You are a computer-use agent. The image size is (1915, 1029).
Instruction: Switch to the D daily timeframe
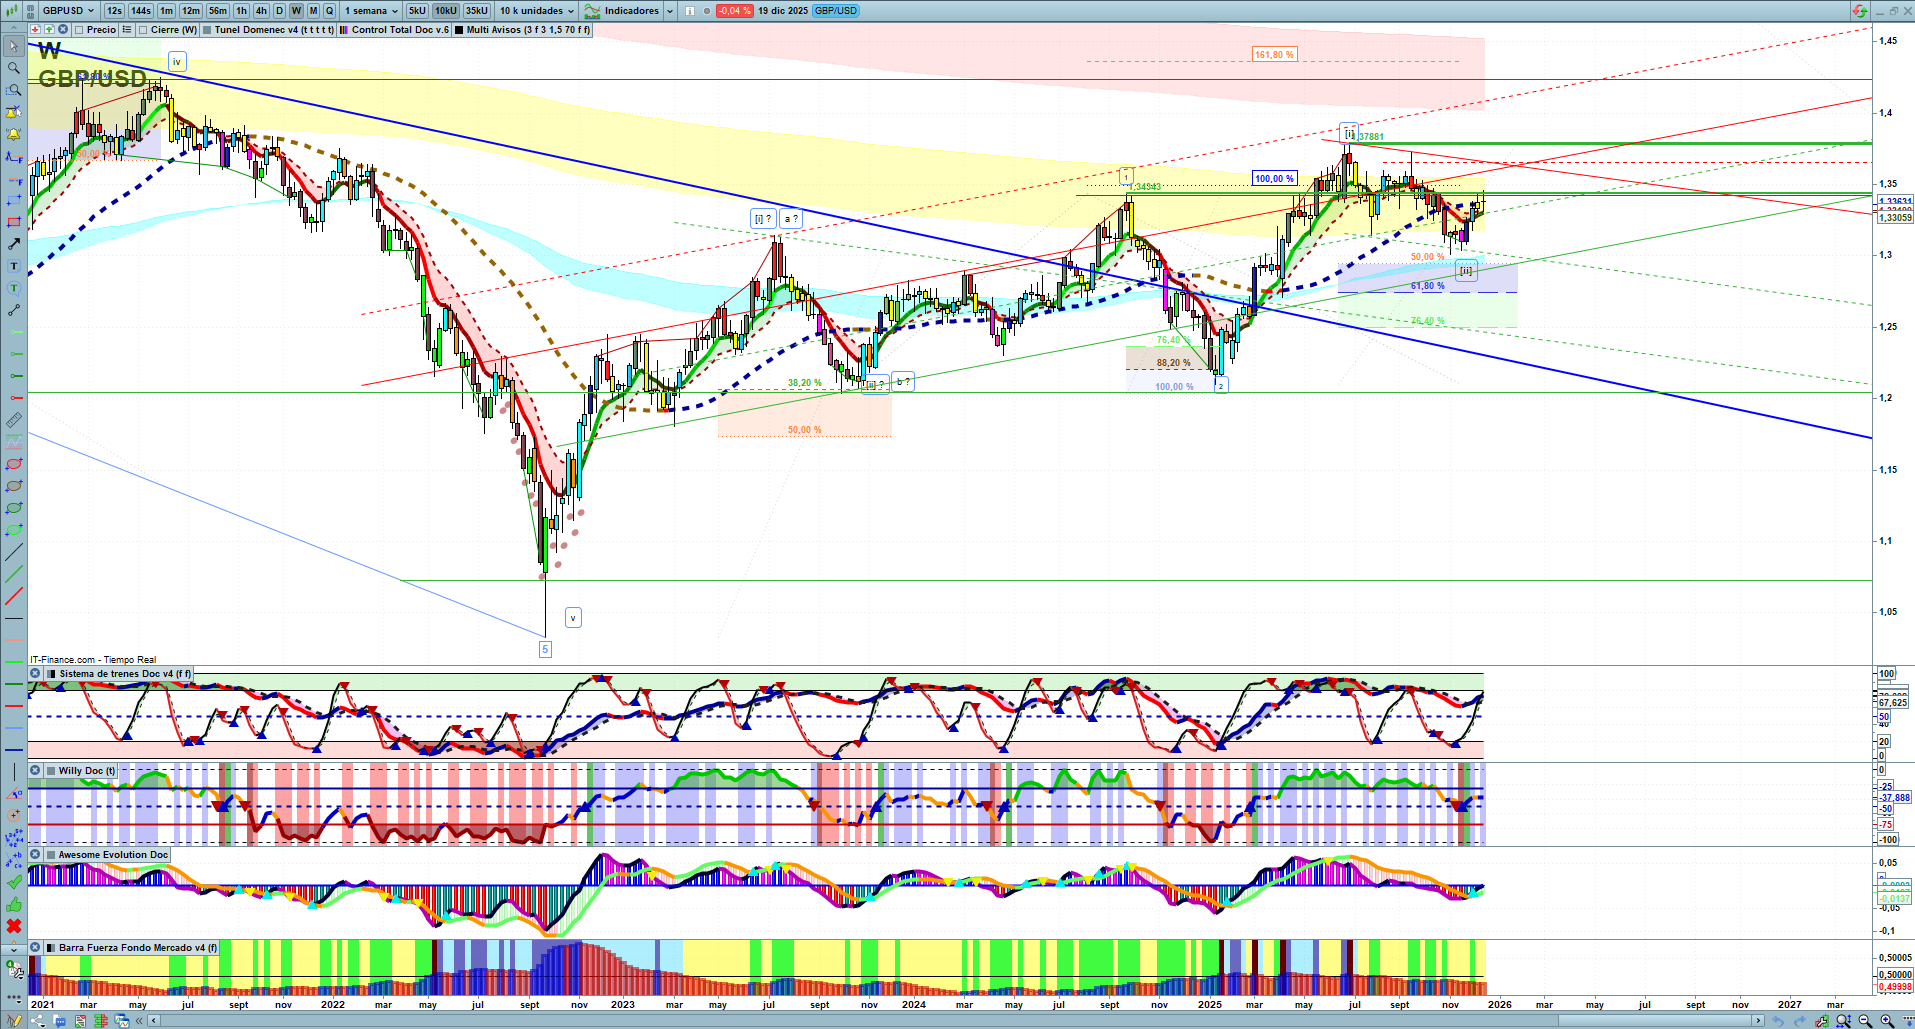(x=279, y=11)
